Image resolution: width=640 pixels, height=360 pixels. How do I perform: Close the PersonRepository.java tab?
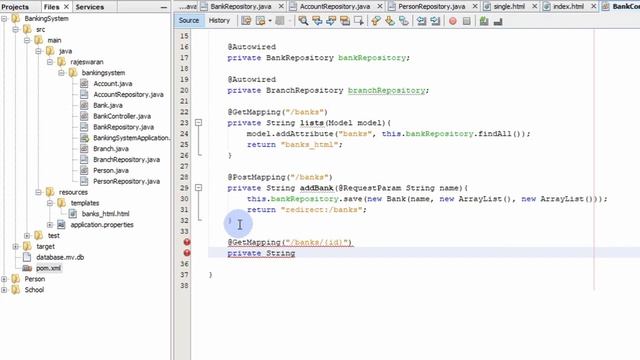475,7
